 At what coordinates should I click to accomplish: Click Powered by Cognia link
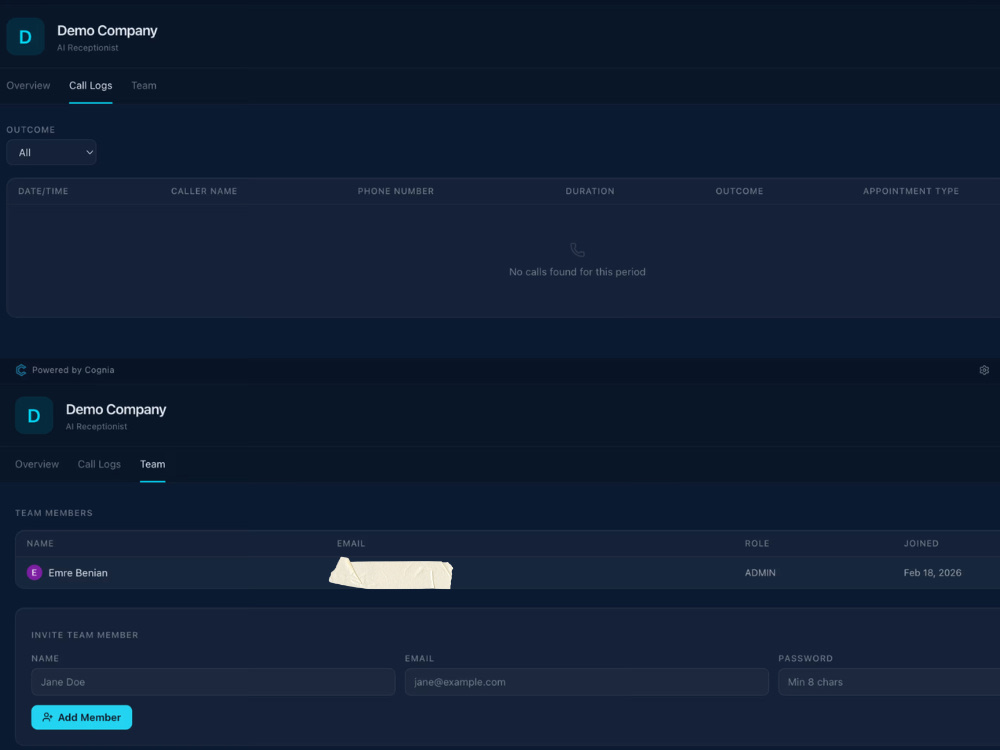(x=73, y=370)
